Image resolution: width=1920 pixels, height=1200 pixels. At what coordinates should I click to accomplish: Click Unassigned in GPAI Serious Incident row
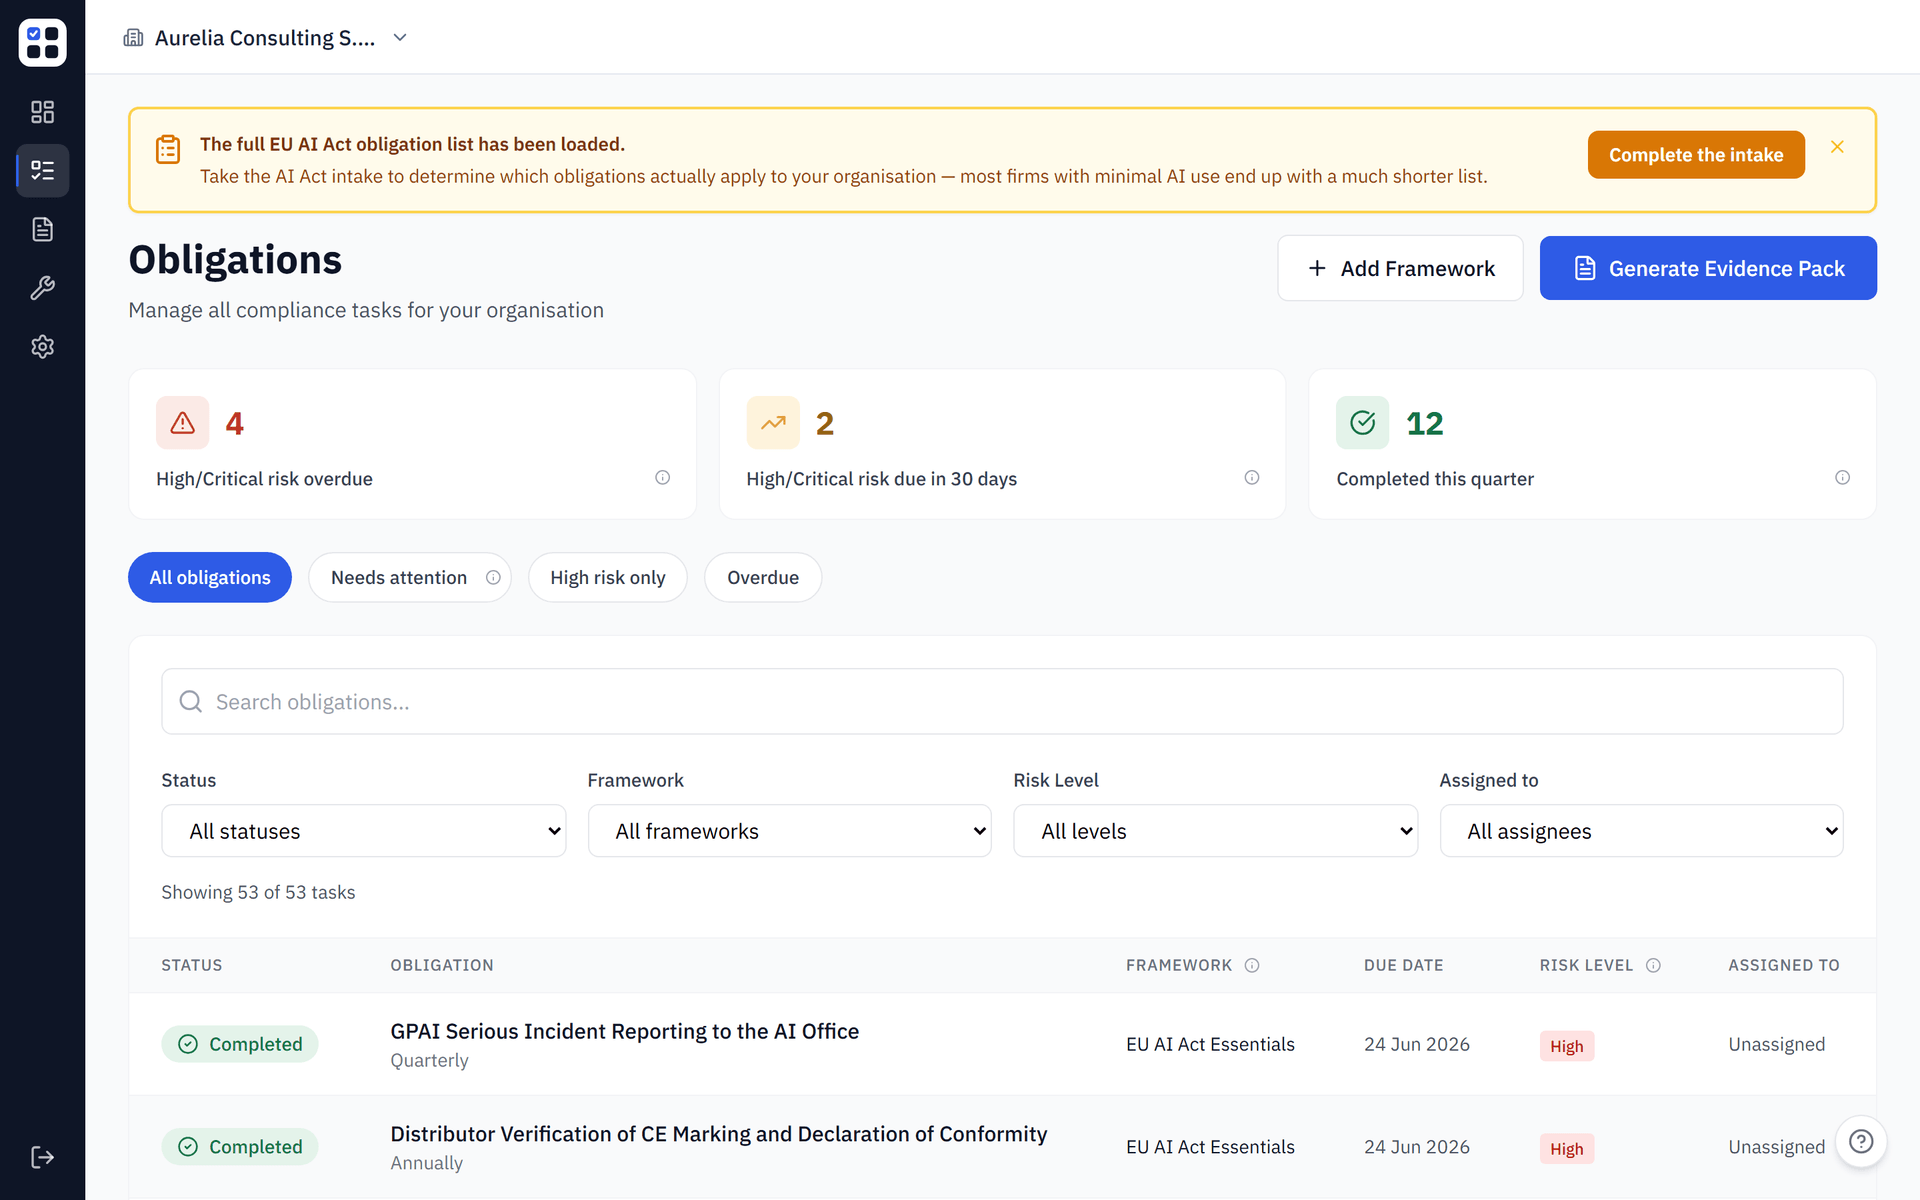[x=1777, y=1044]
